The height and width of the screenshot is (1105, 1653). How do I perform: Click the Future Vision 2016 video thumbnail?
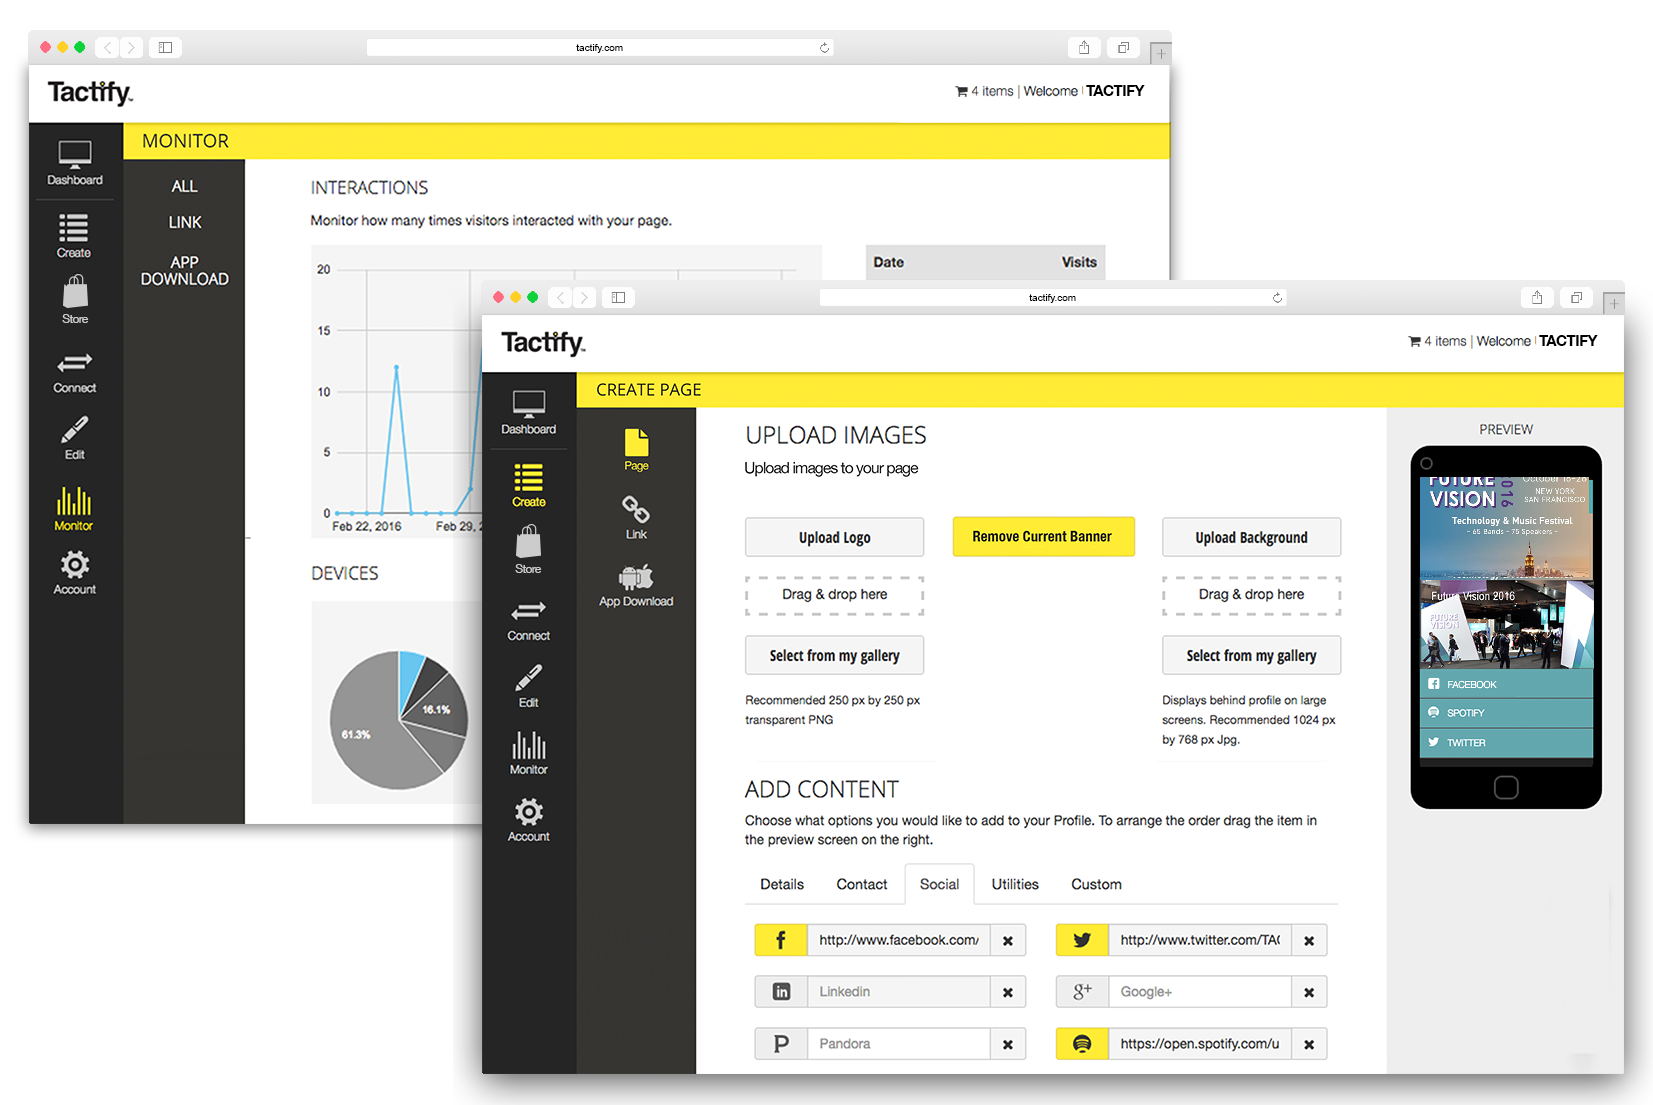pos(1506,625)
